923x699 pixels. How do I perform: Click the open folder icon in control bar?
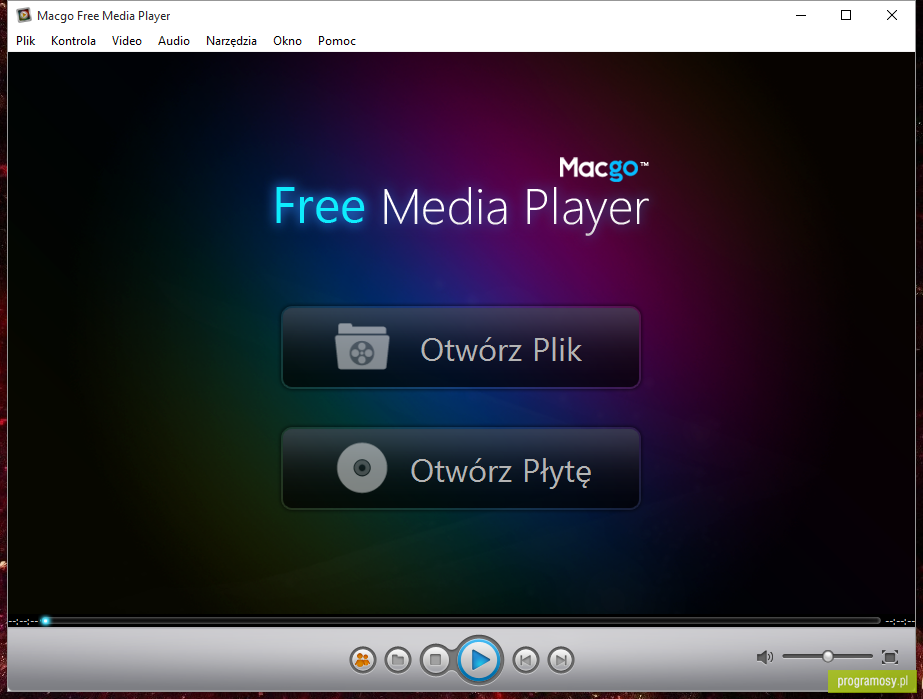[398, 660]
